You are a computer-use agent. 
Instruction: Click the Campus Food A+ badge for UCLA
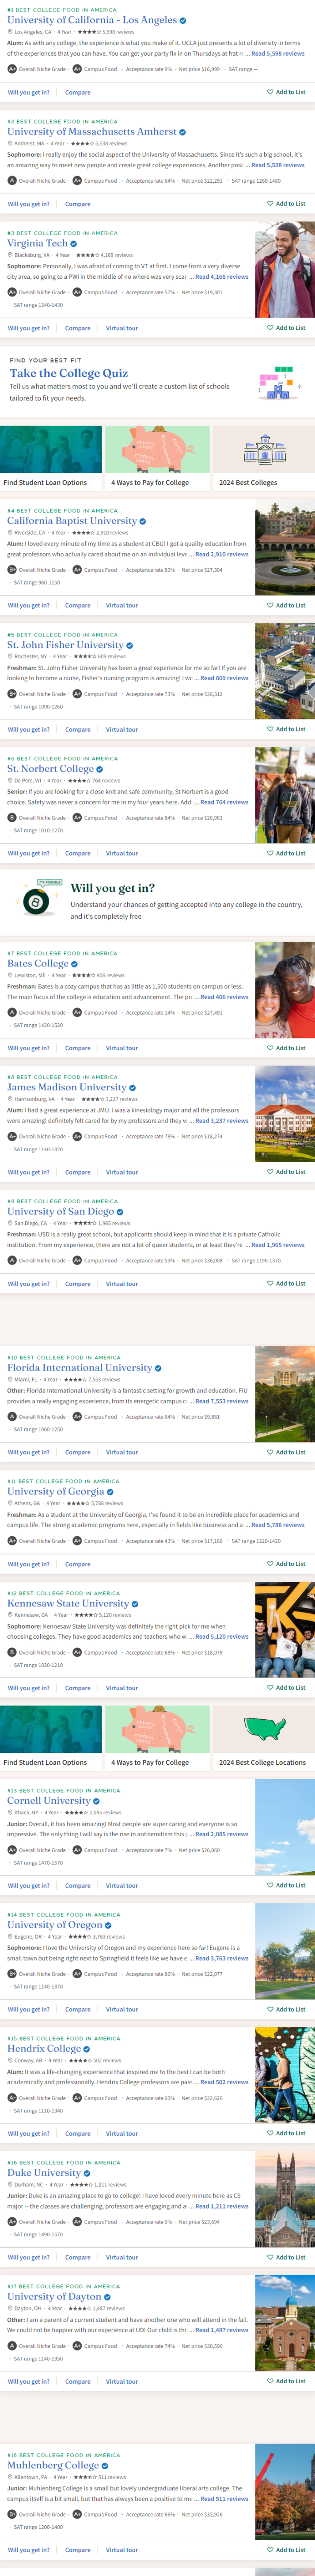[x=77, y=69]
